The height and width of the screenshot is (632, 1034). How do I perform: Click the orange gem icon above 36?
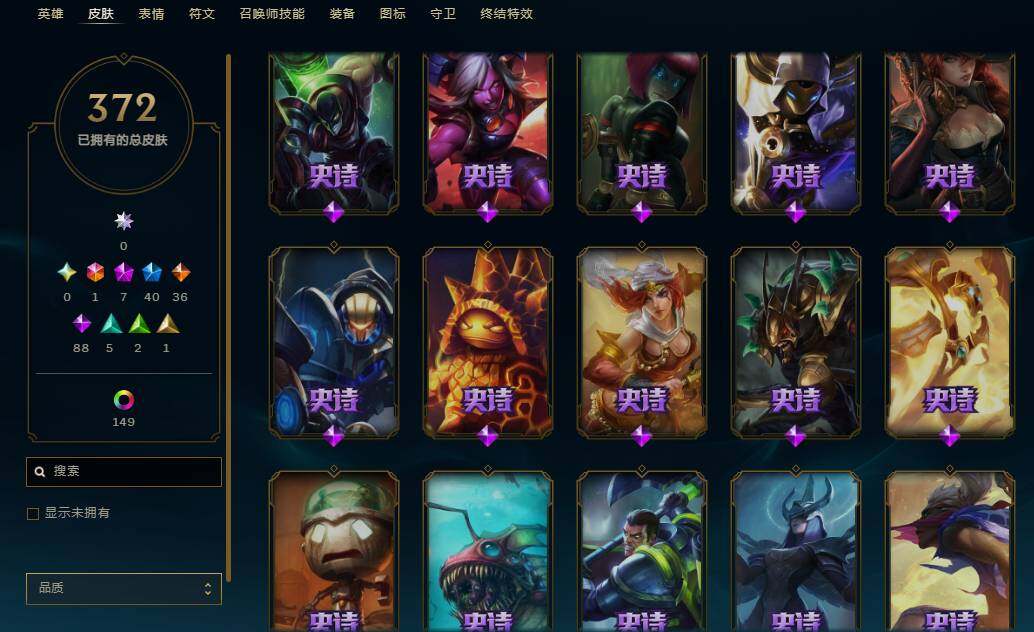click(181, 272)
